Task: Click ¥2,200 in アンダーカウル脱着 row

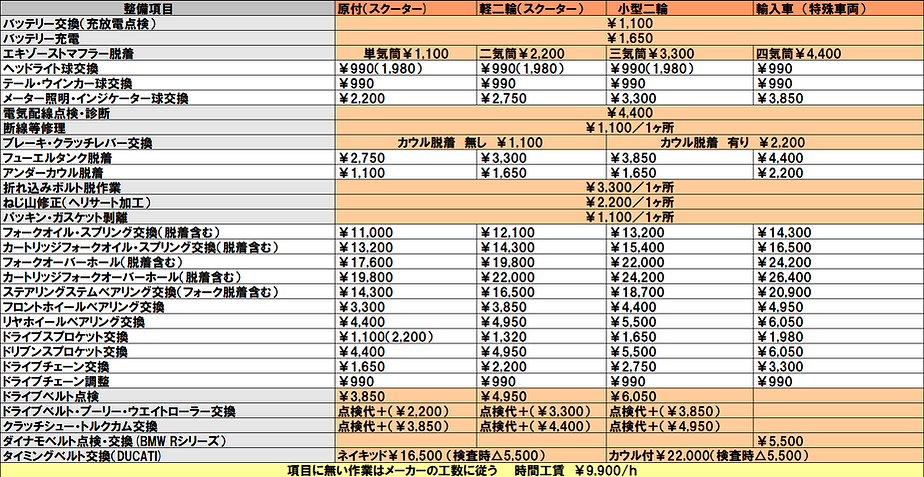Action: pyautogui.click(x=839, y=173)
